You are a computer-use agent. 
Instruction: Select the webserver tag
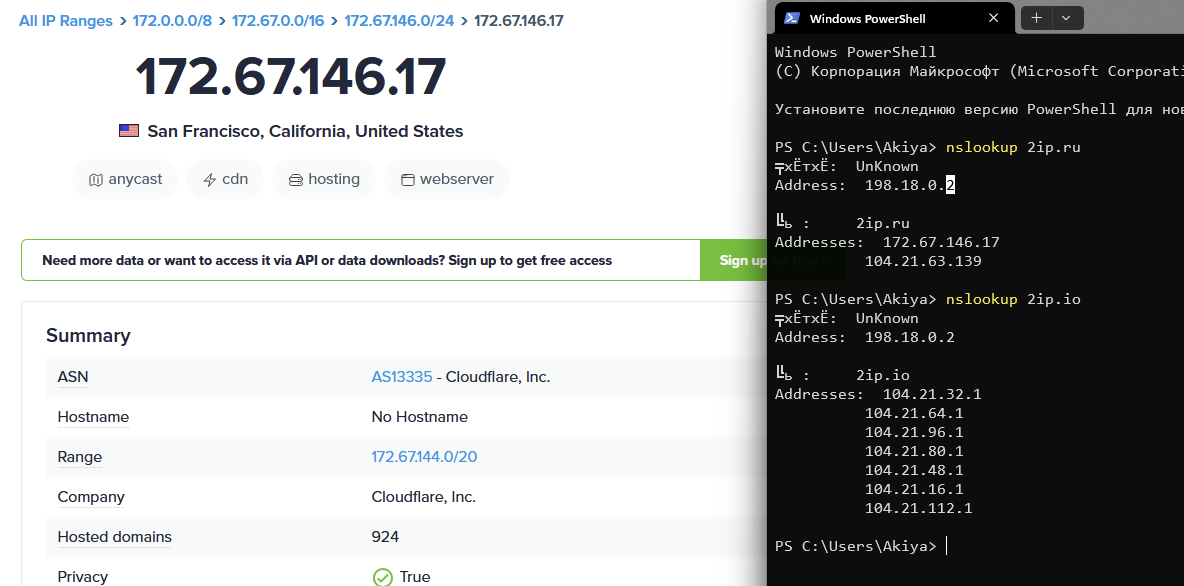[447, 179]
